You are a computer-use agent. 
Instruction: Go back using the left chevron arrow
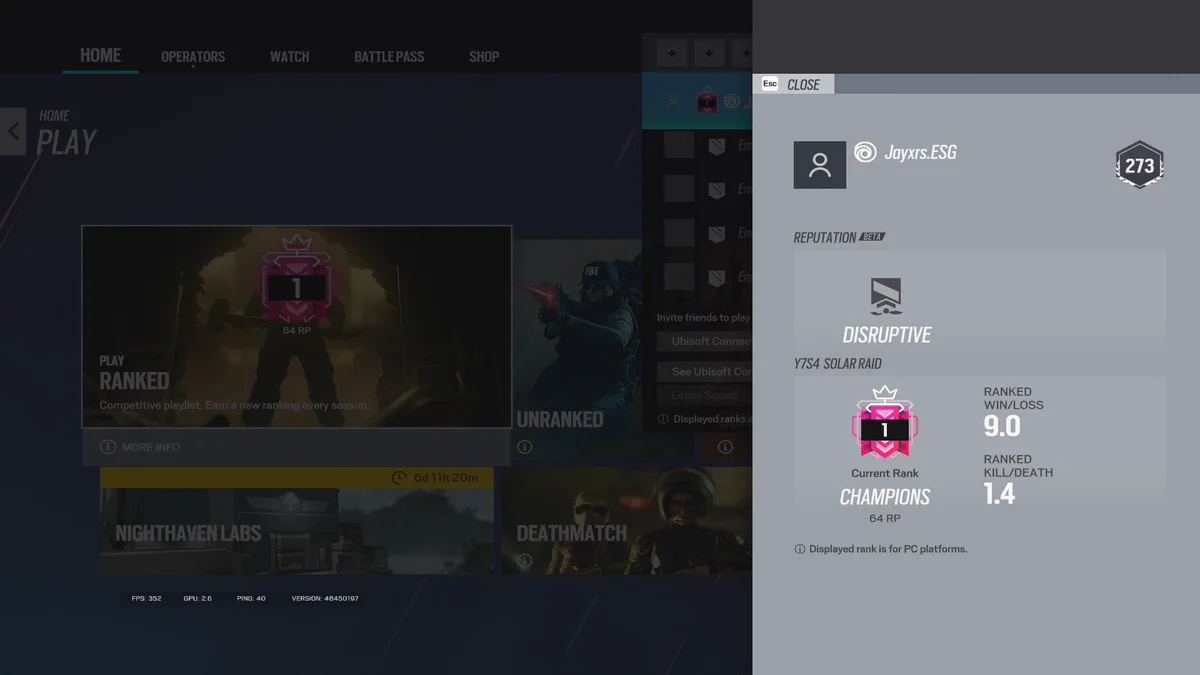coord(13,131)
